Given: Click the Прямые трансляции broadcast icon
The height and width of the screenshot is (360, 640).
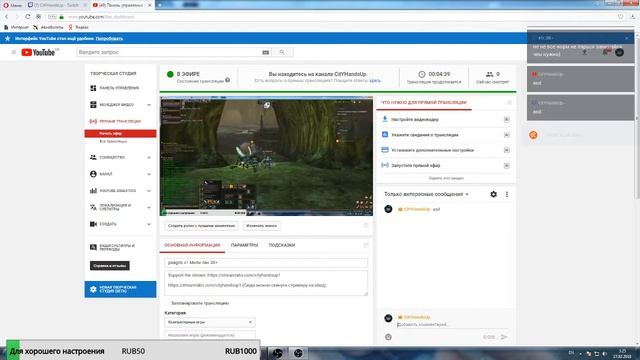Looking at the screenshot, I should [x=93, y=121].
